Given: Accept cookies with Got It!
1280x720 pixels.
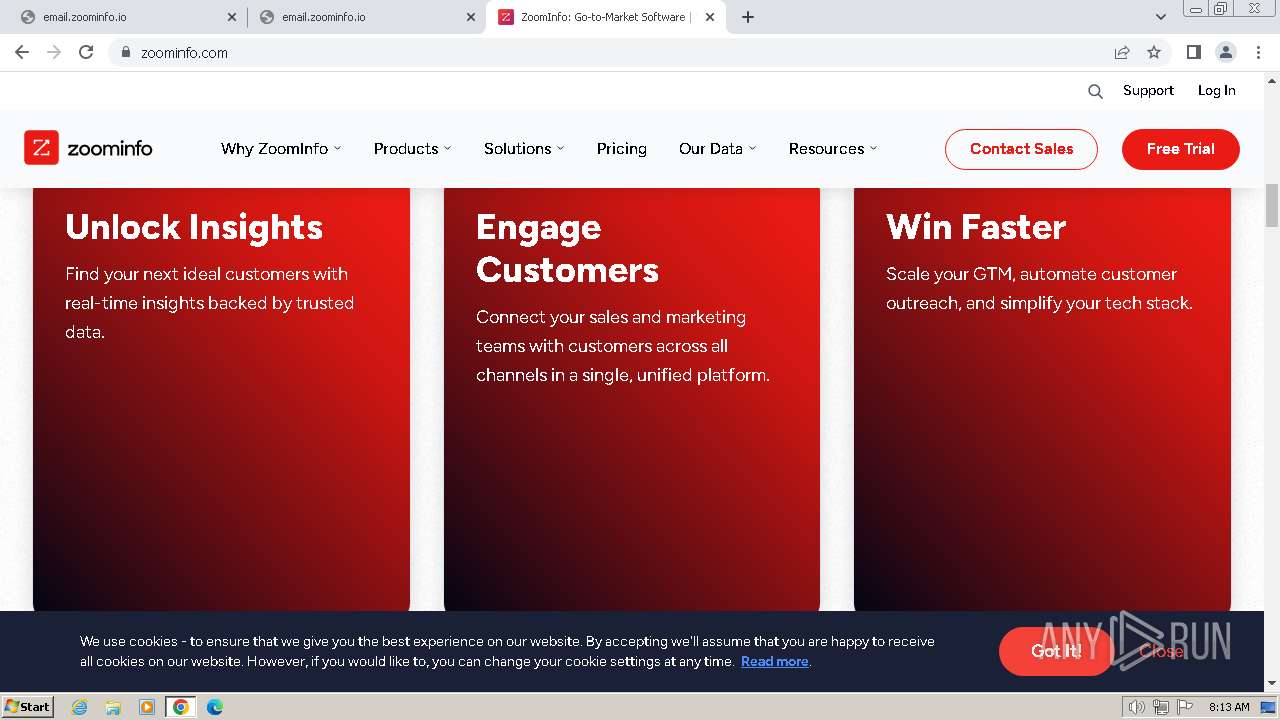Looking at the screenshot, I should tap(1056, 651).
